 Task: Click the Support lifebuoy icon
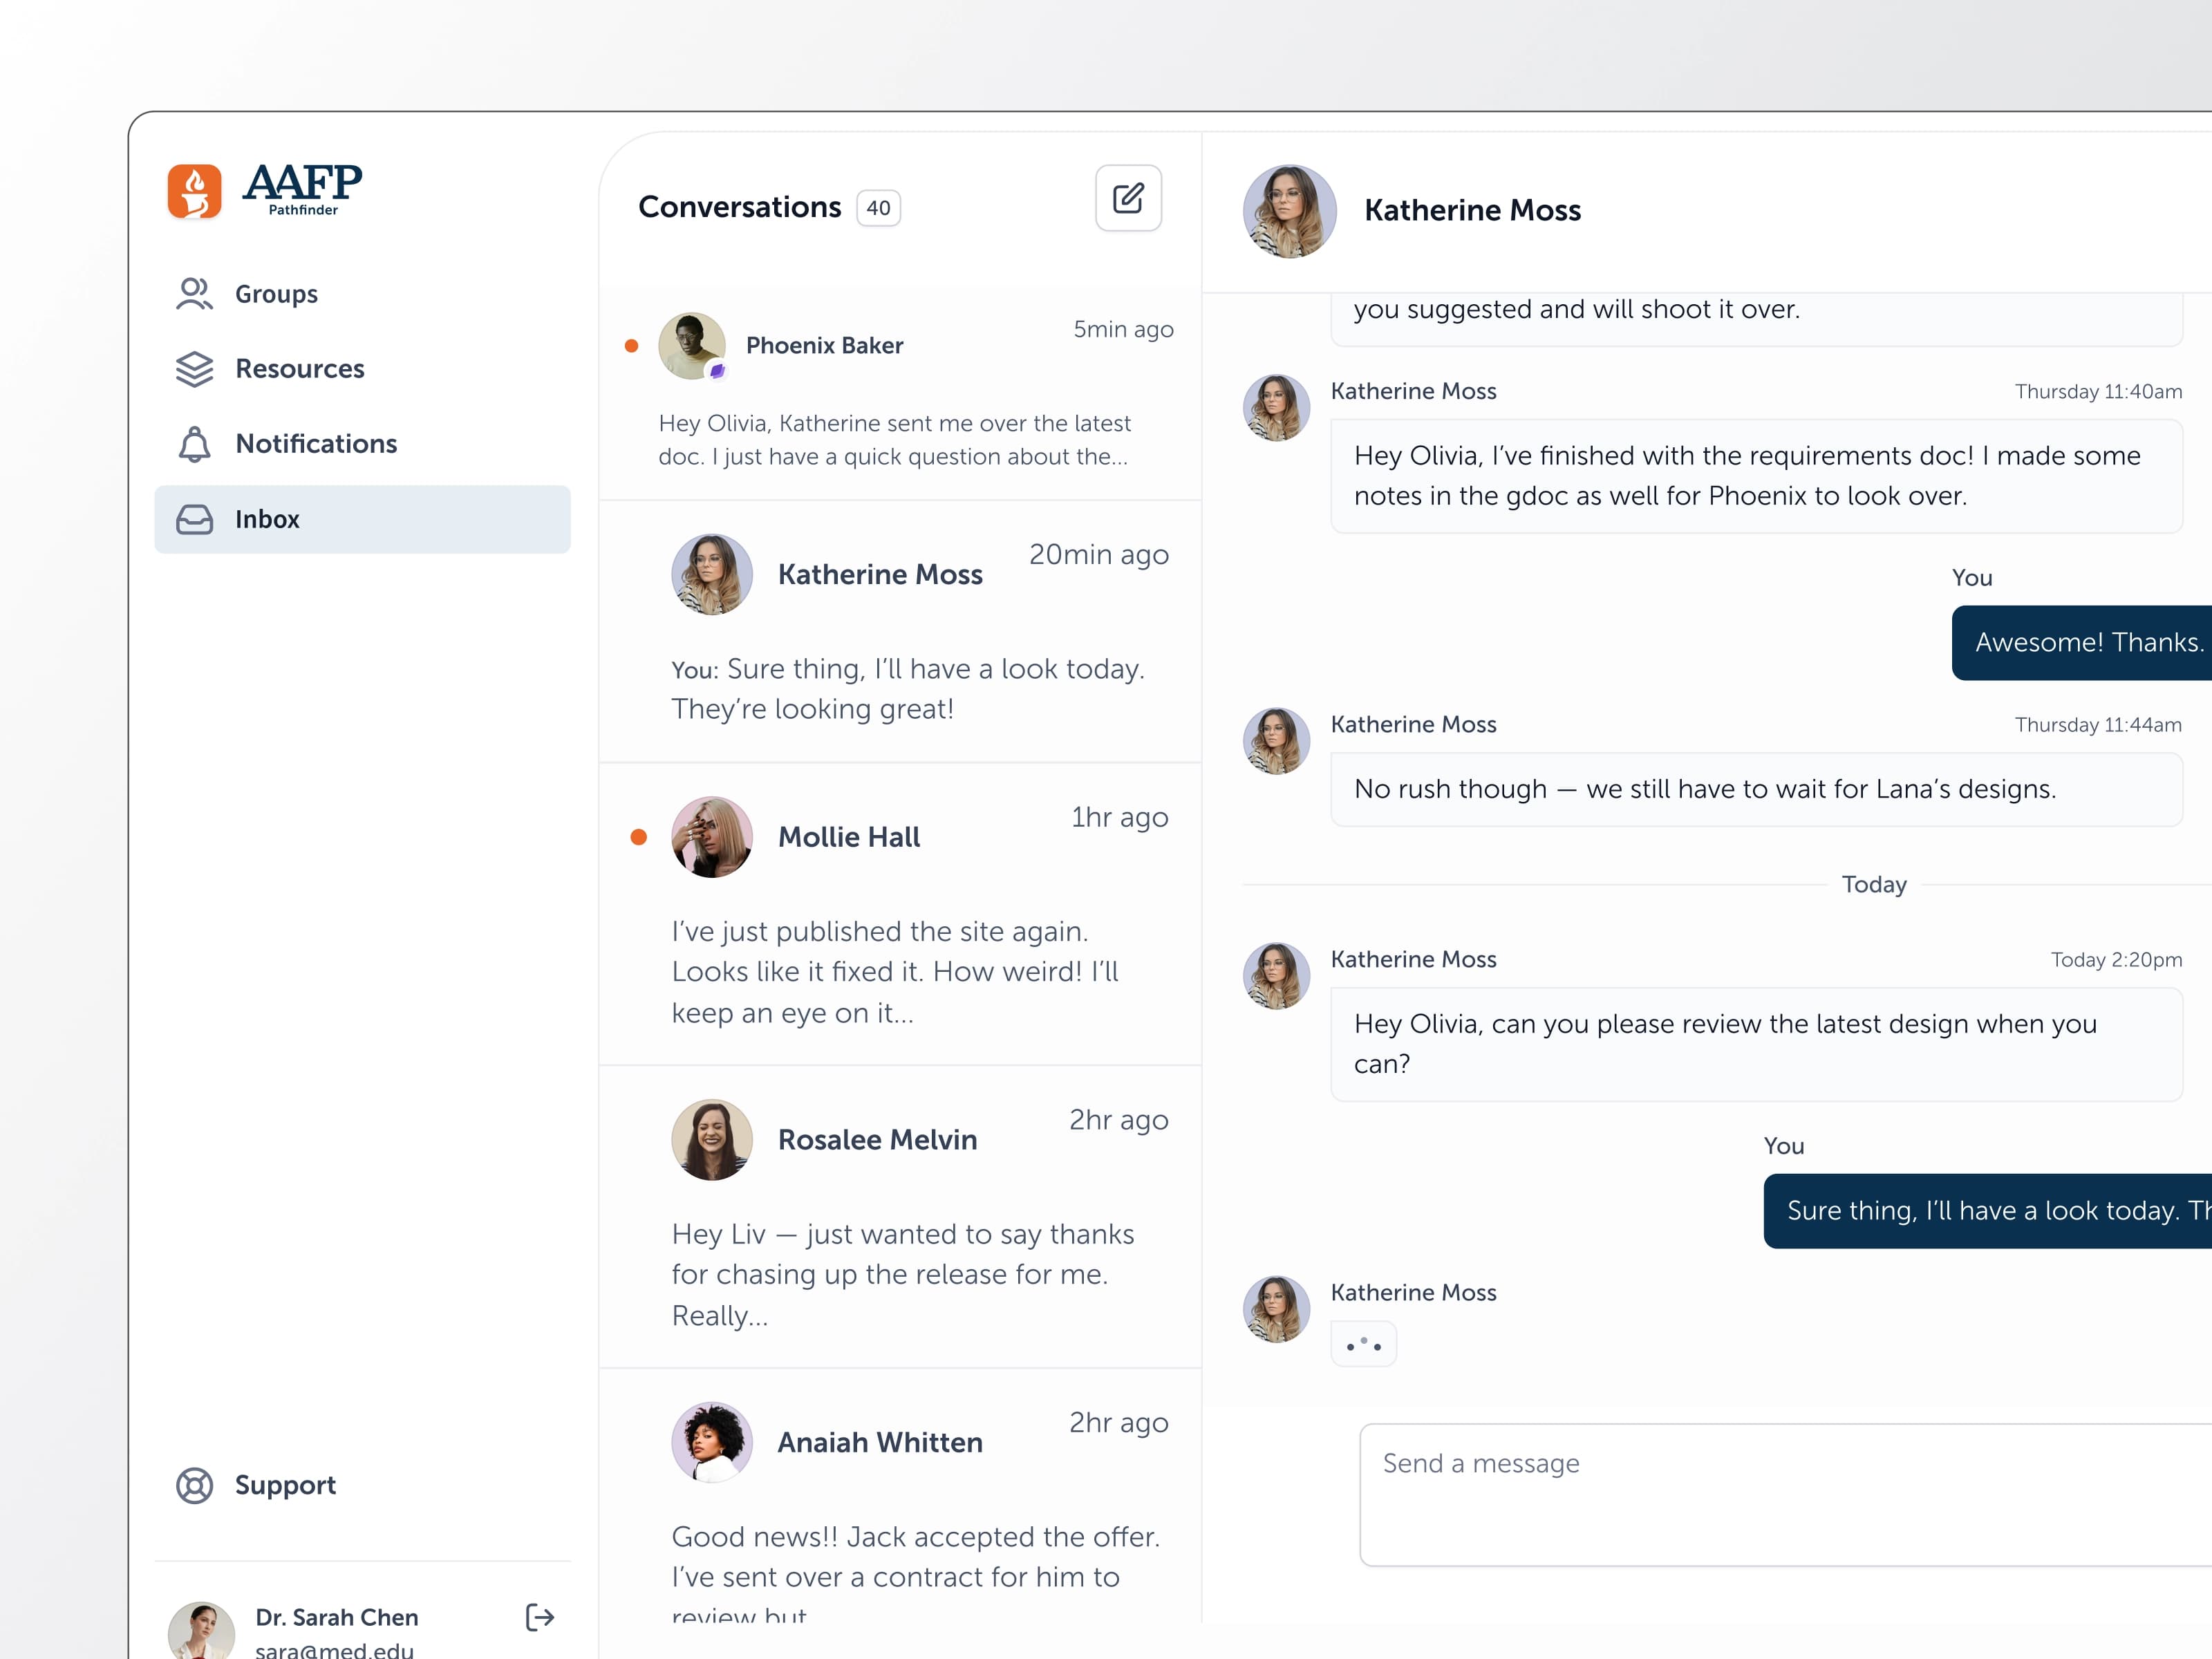[x=194, y=1485]
